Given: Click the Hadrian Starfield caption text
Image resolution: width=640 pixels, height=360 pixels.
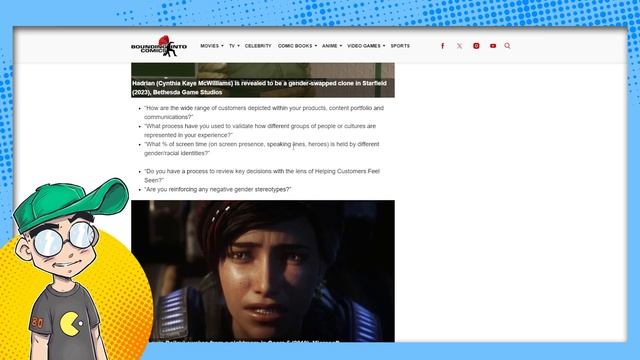Looking at the screenshot, I should (x=259, y=88).
